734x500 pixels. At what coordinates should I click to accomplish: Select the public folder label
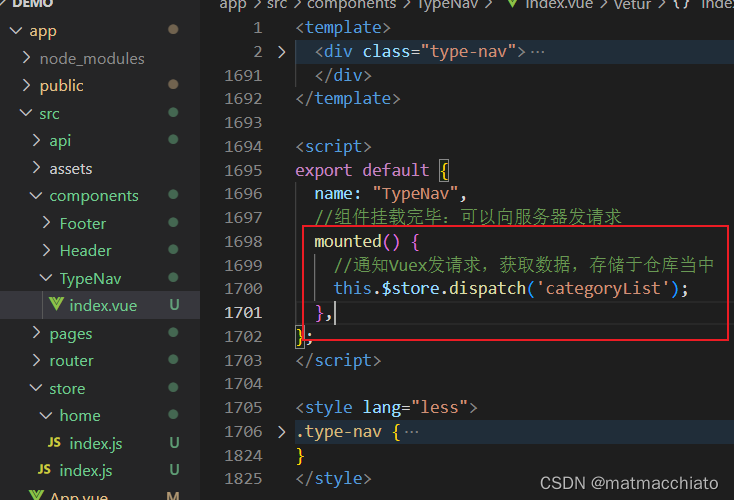(x=61, y=86)
